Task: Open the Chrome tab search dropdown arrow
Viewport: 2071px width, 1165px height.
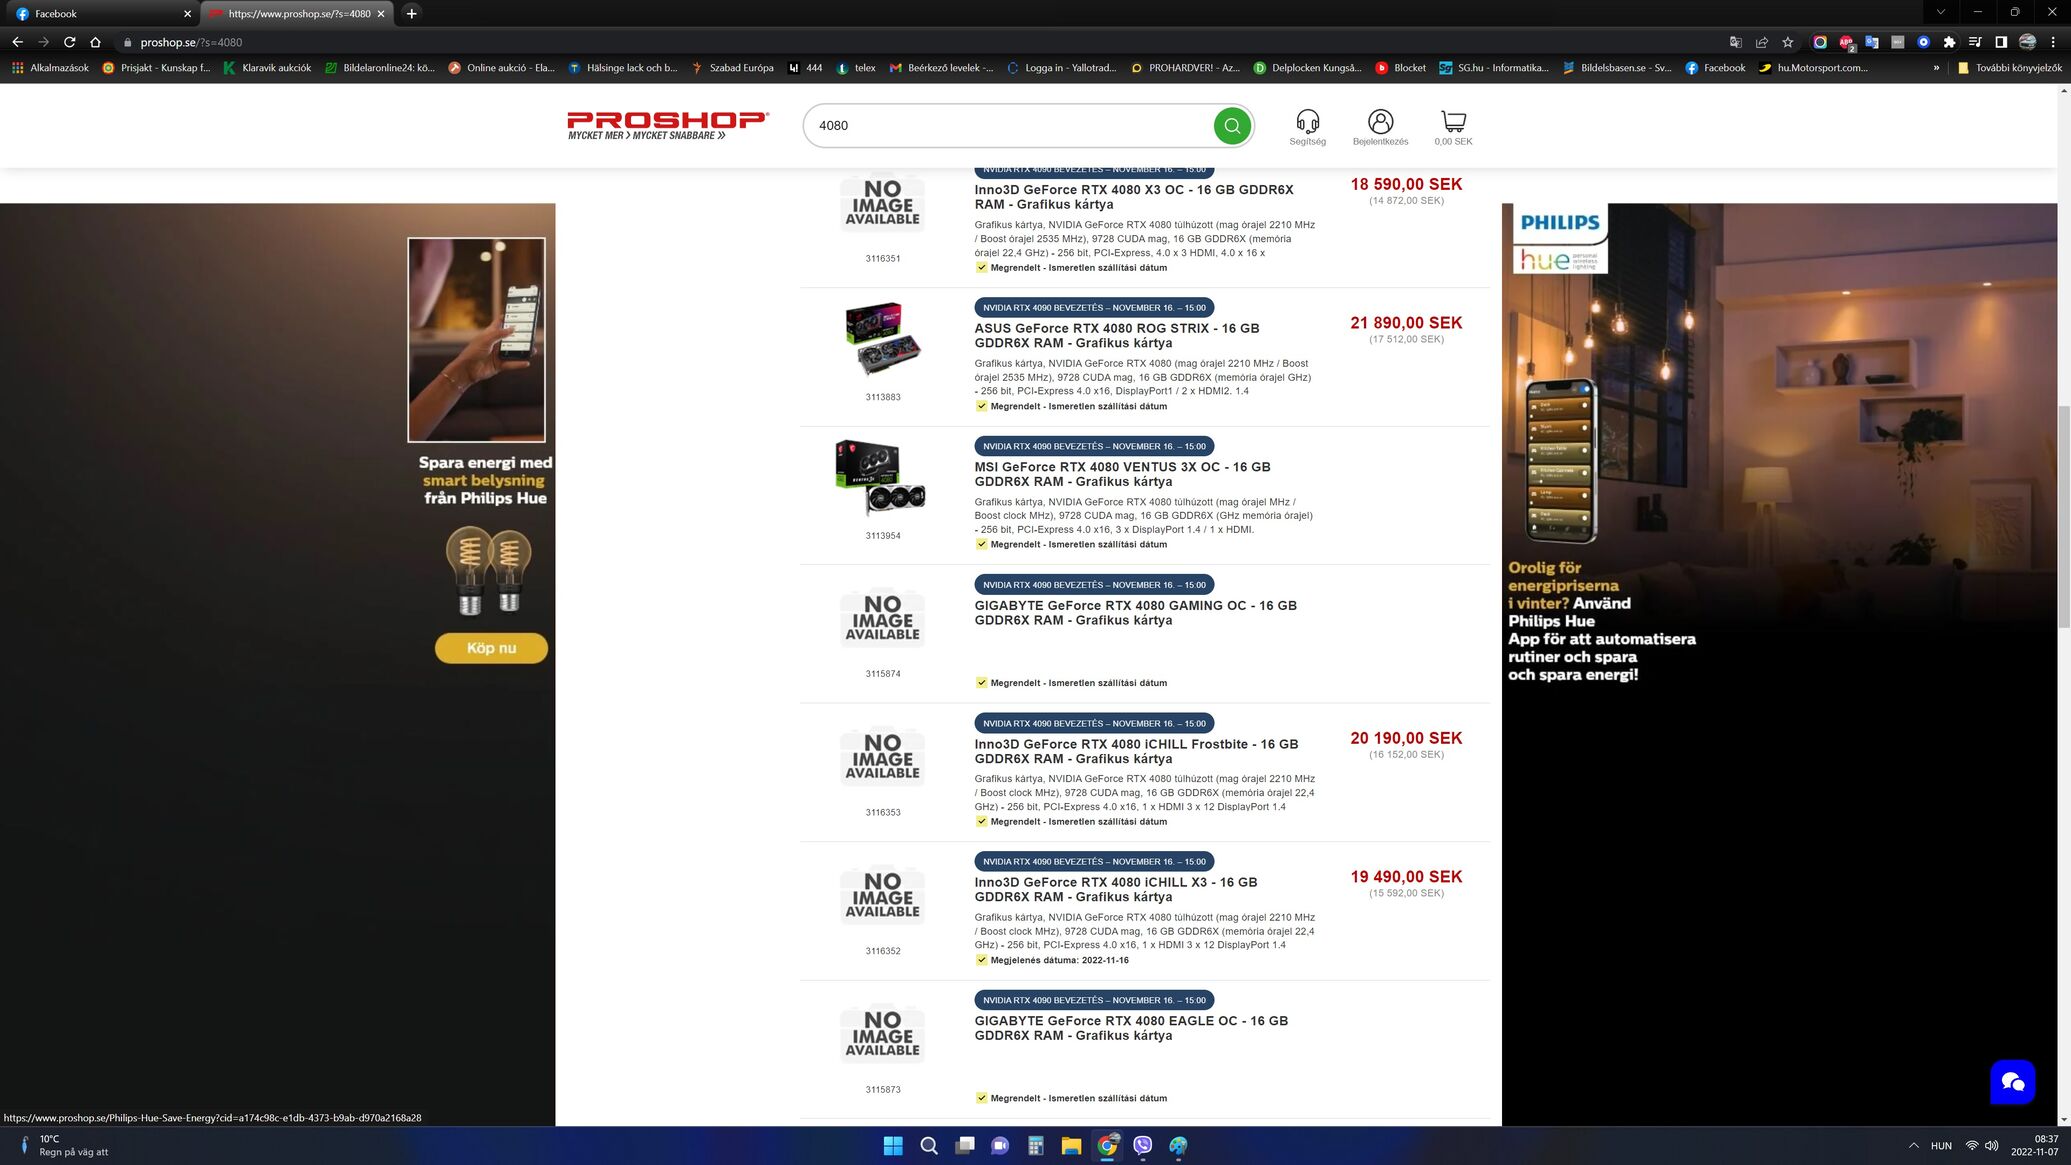Action: [x=1940, y=13]
